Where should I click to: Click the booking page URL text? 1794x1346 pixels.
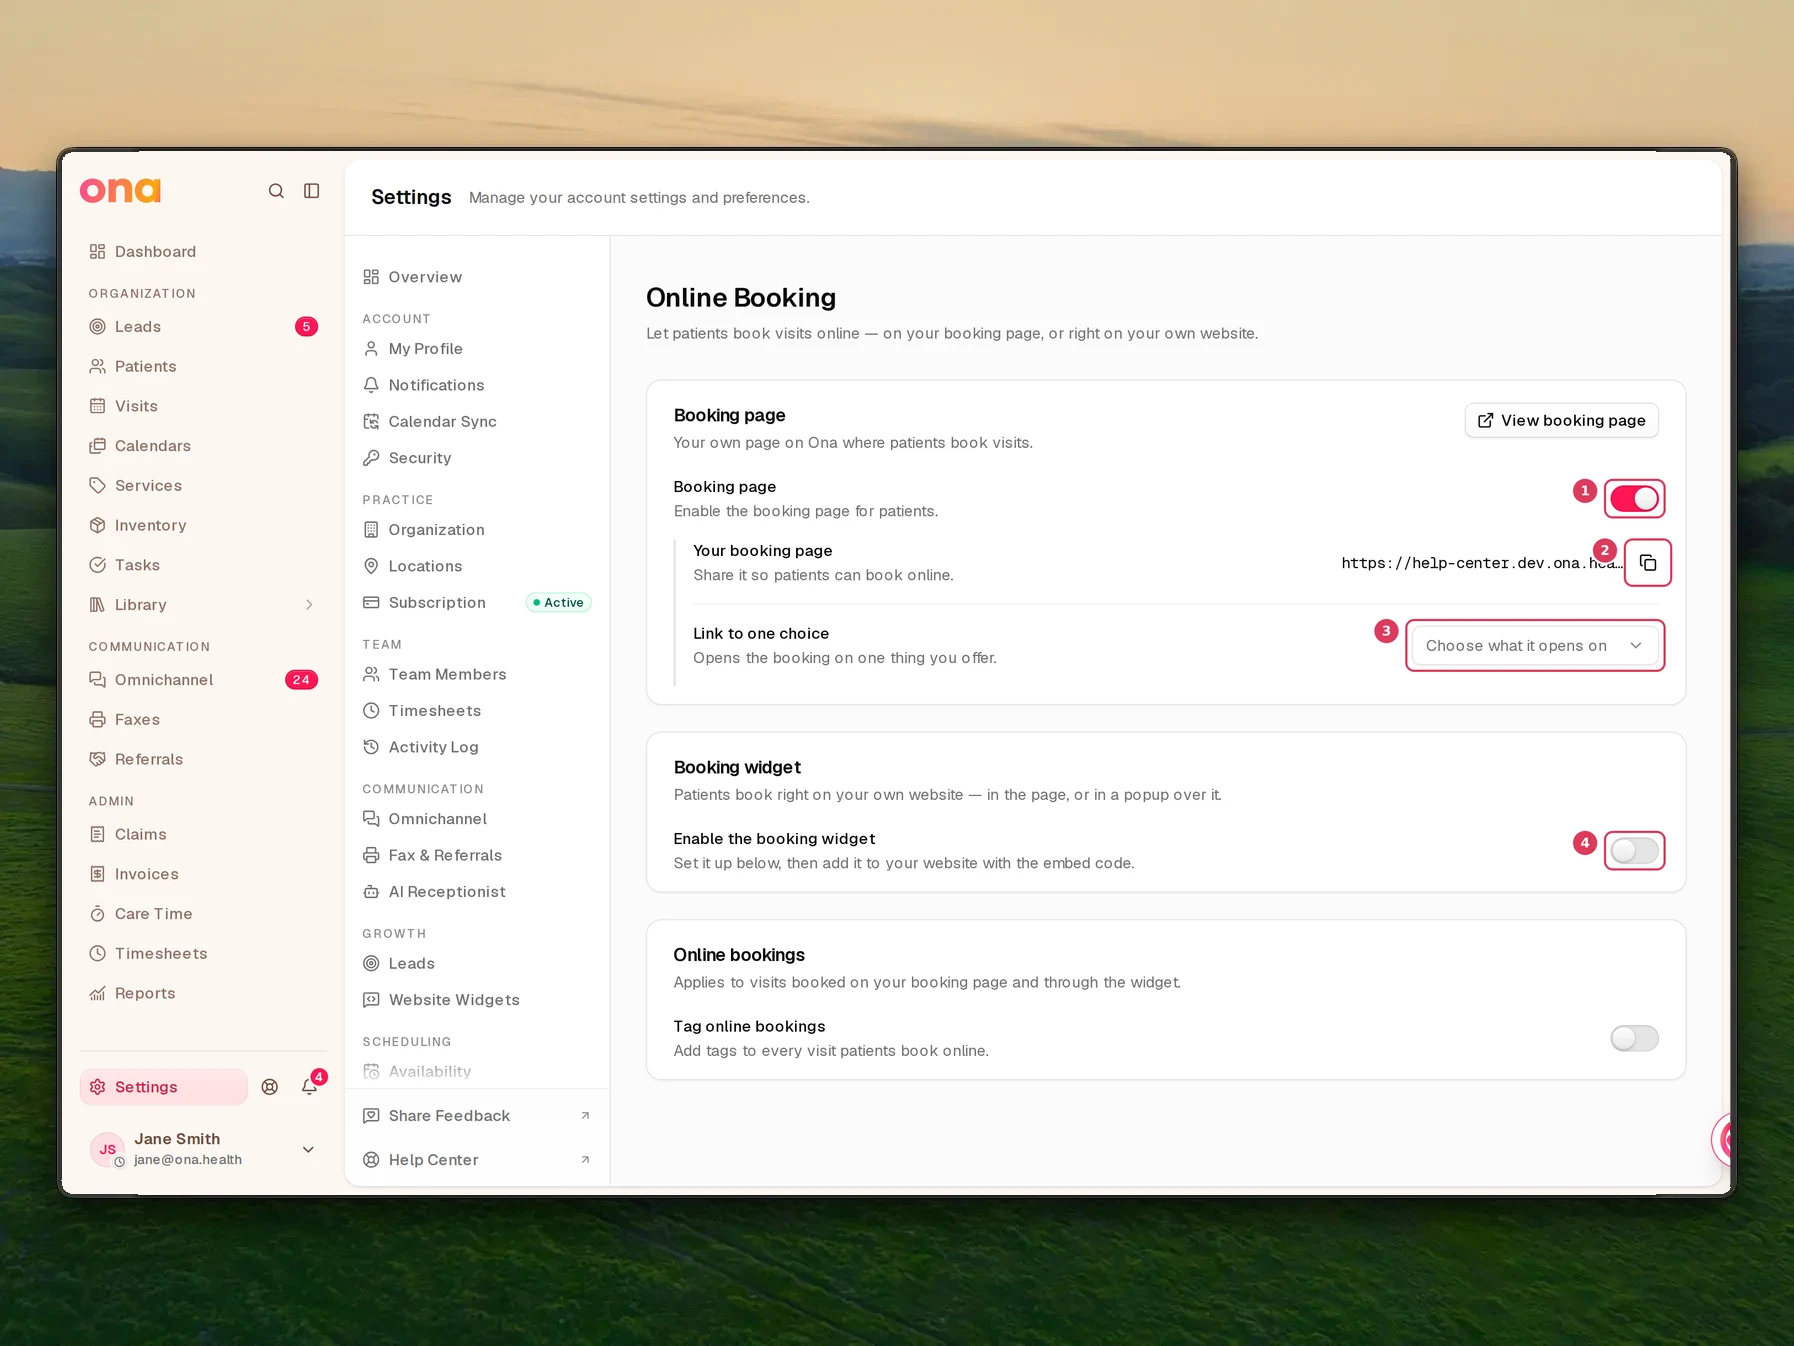pyautogui.click(x=1482, y=563)
